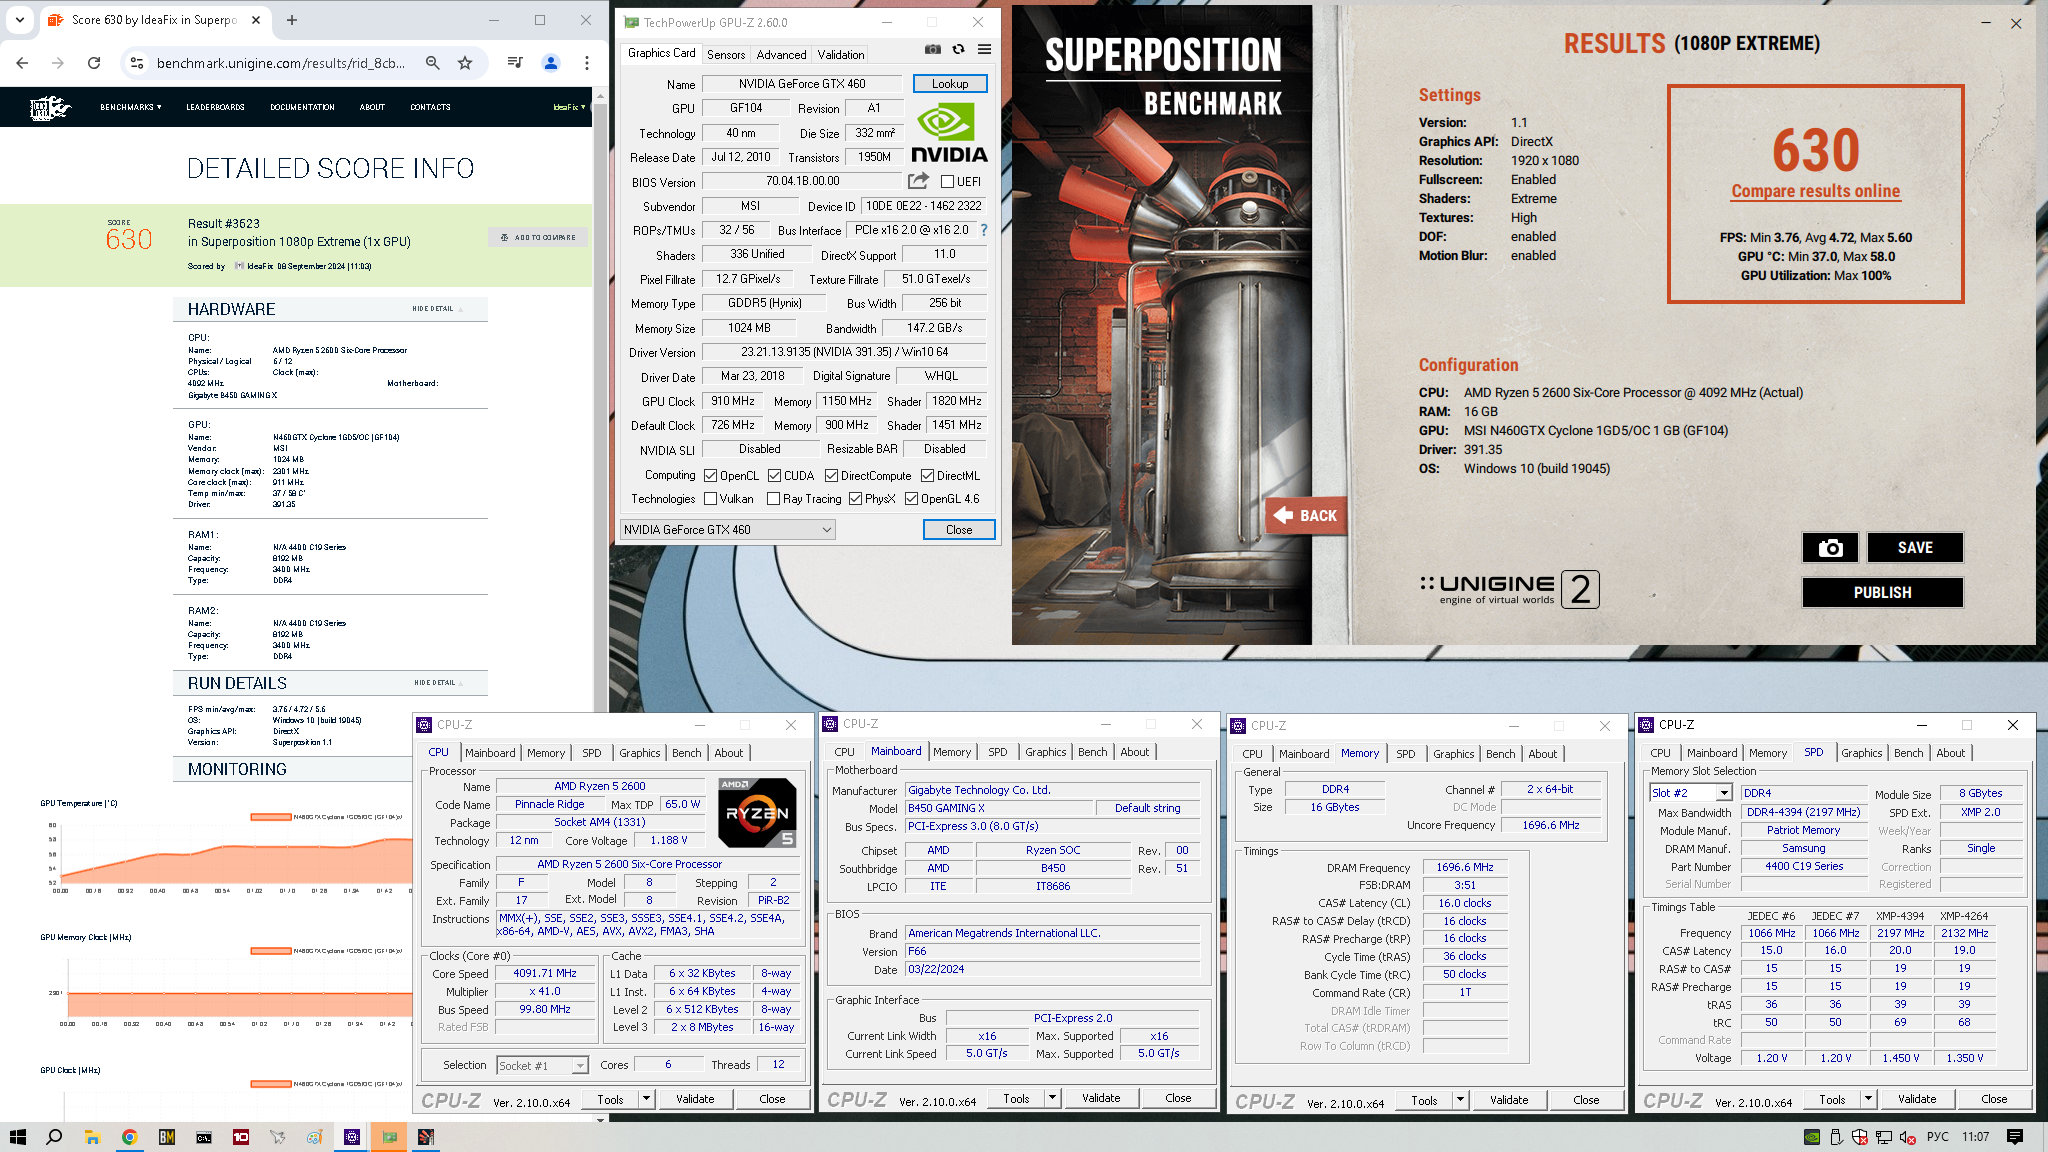Image resolution: width=2048 pixels, height=1152 pixels.
Task: Click the ADD TO COMPARE button
Action: (539, 238)
